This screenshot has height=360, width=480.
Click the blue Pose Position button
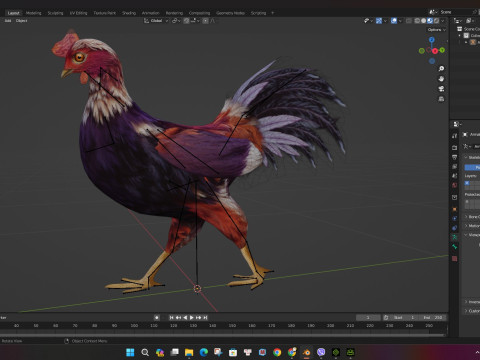[472, 167]
